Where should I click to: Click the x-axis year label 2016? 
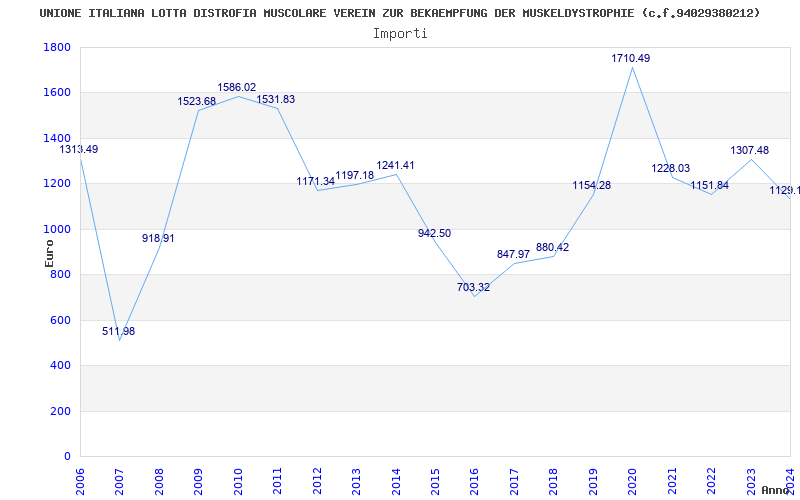pos(475,481)
